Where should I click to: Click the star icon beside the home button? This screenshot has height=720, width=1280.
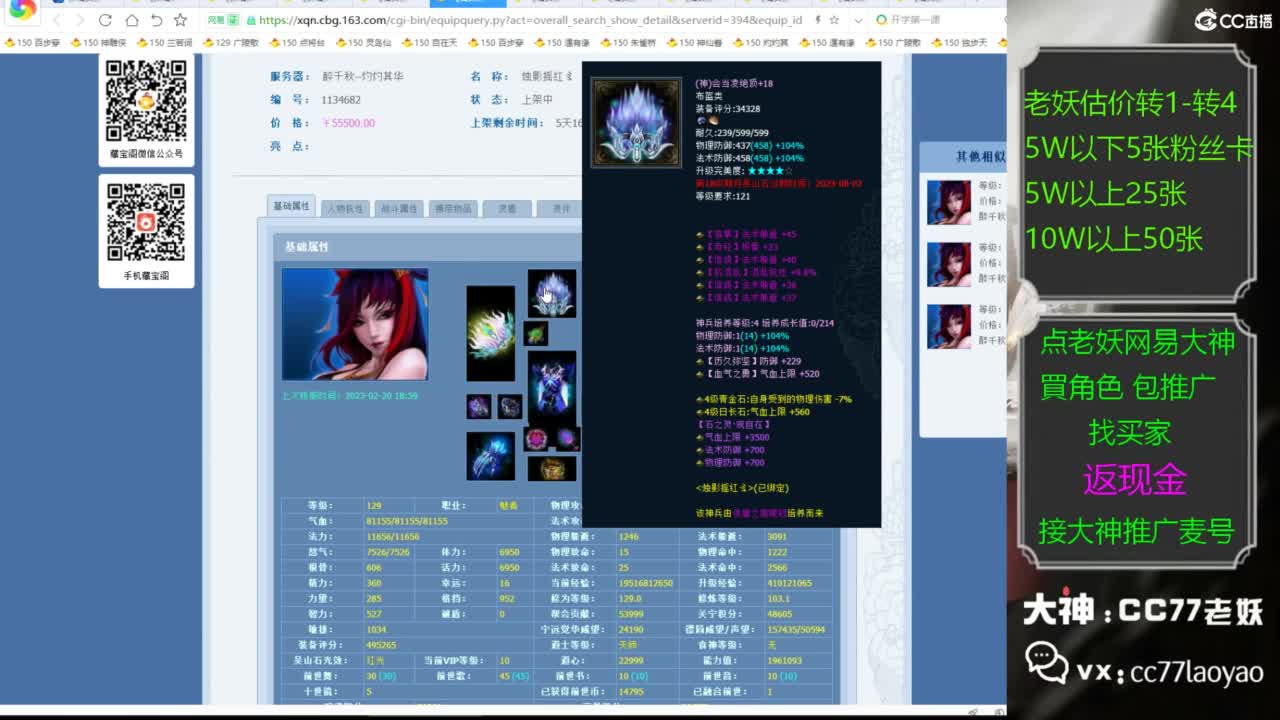pyautogui.click(x=180, y=20)
